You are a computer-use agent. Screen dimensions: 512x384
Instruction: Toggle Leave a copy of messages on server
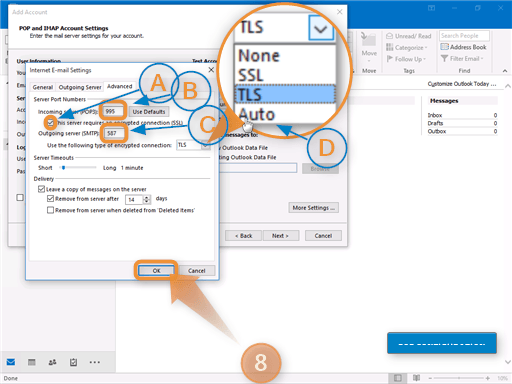pyautogui.click(x=41, y=189)
